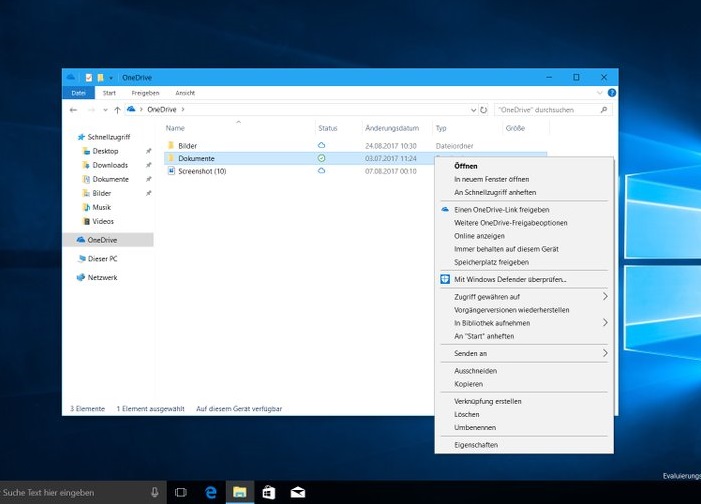Click the Up one level arrow
The width and height of the screenshot is (701, 504).
point(117,109)
